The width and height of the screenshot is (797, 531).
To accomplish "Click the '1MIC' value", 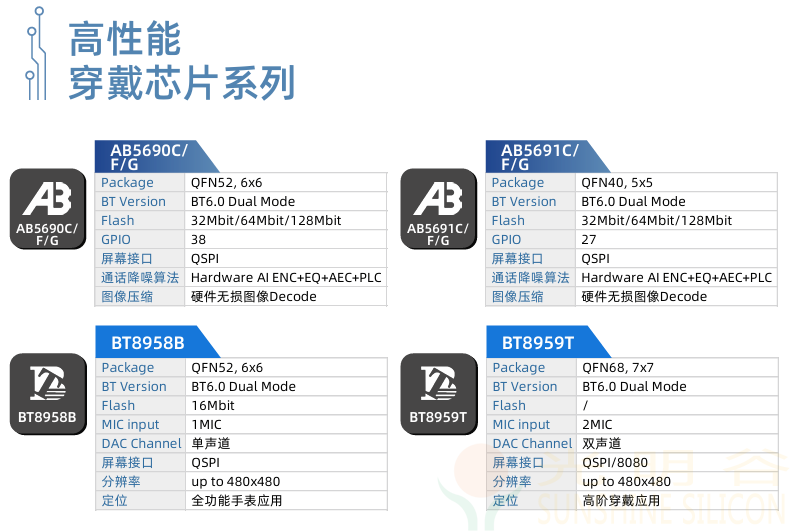I will [x=206, y=424].
